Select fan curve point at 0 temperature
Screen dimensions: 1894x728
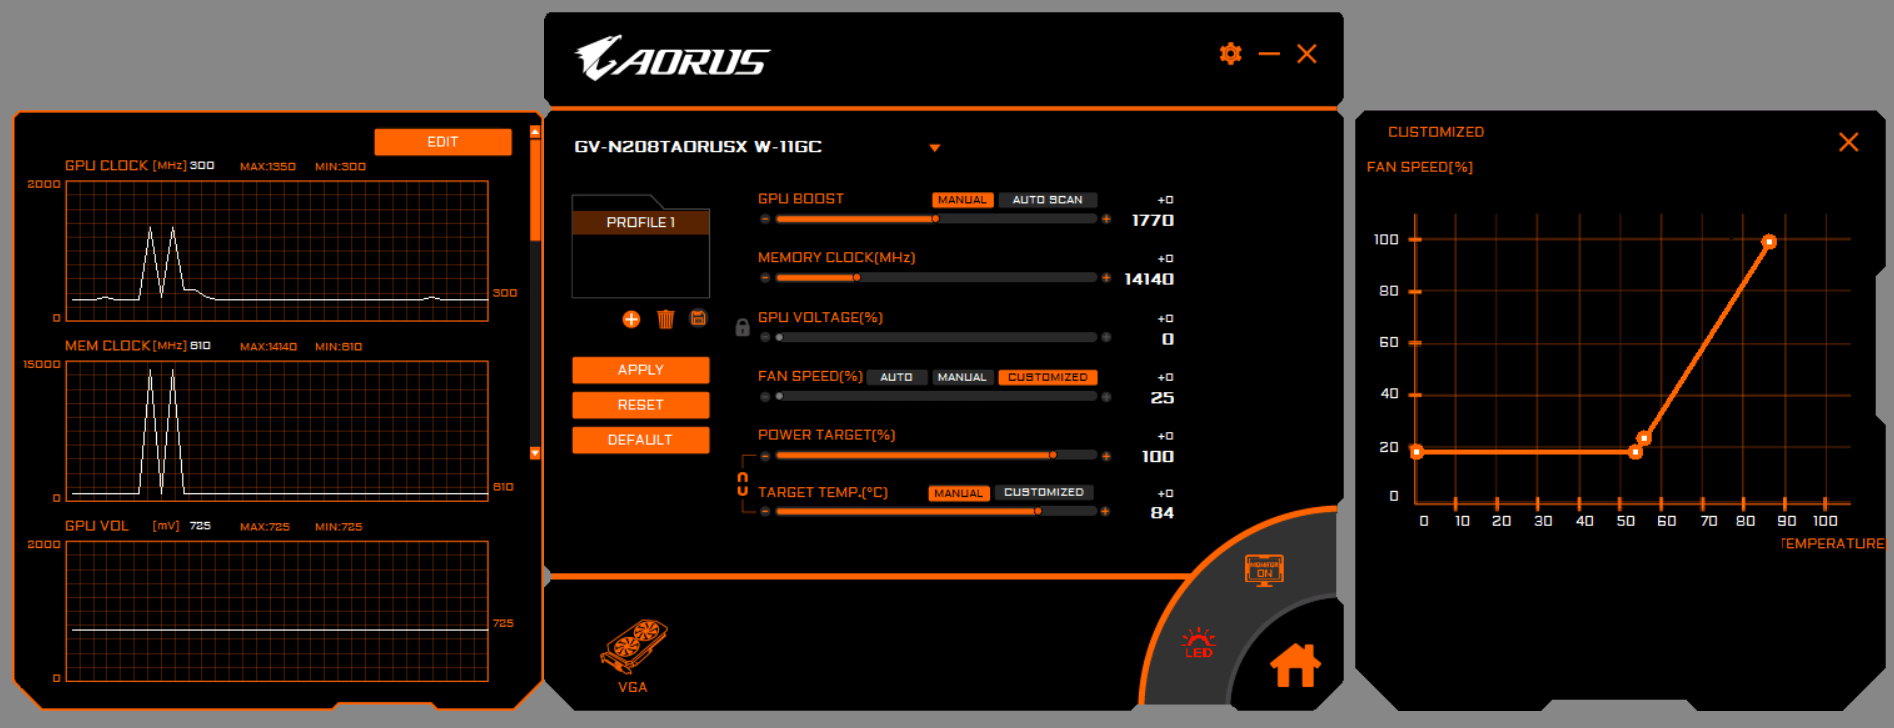point(1416,452)
